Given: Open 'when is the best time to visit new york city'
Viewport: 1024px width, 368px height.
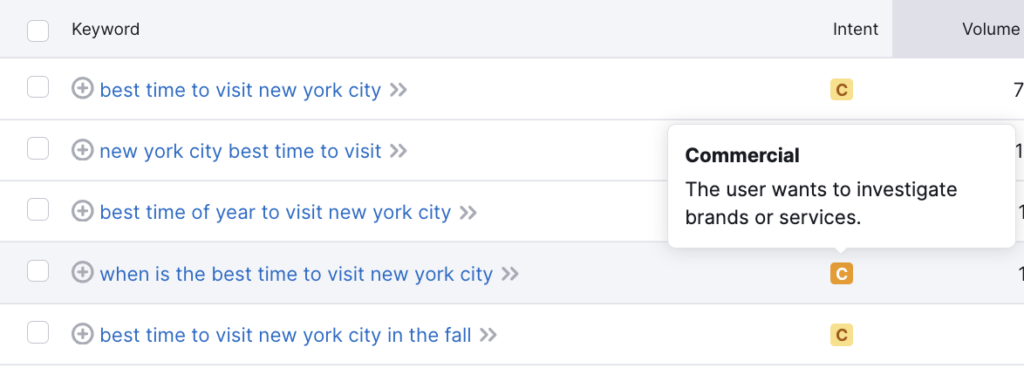Looking at the screenshot, I should 296,274.
